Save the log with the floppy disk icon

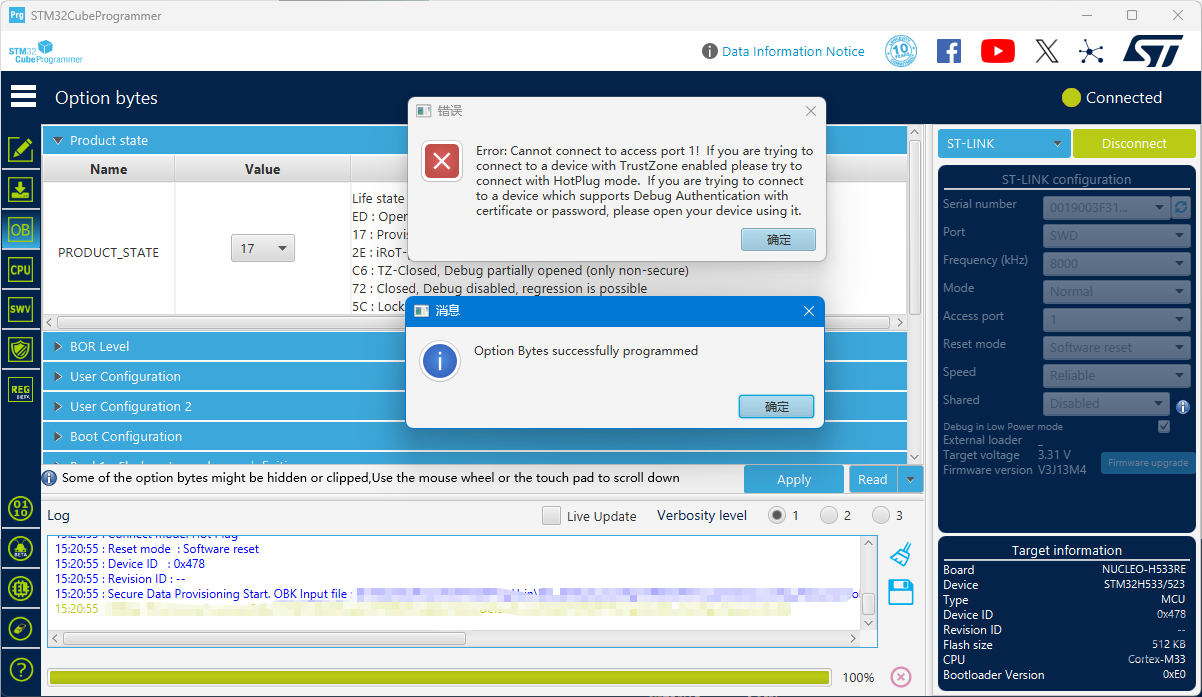pyautogui.click(x=901, y=592)
